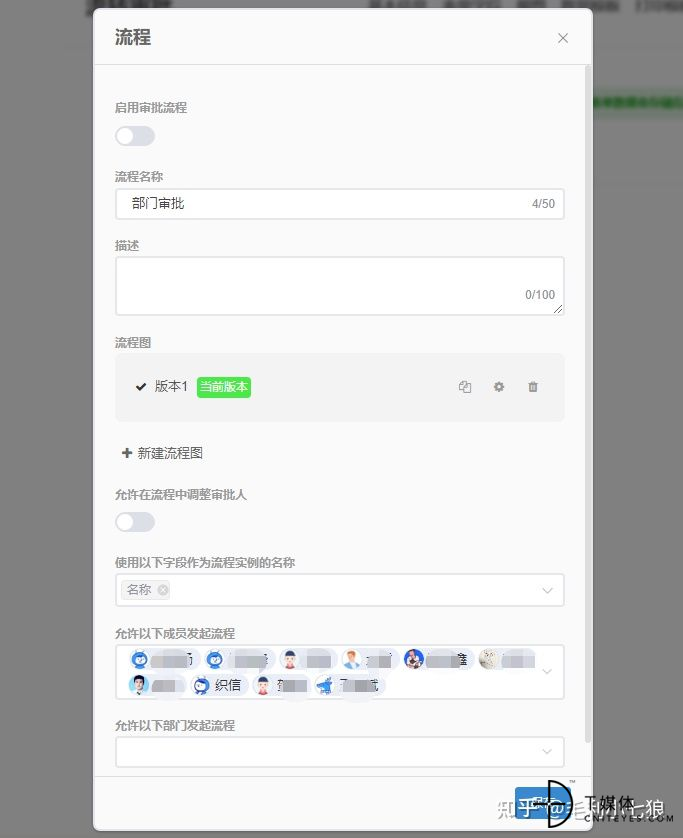
Task: Select the 版本1 flowchart row
Action: pyautogui.click(x=340, y=387)
